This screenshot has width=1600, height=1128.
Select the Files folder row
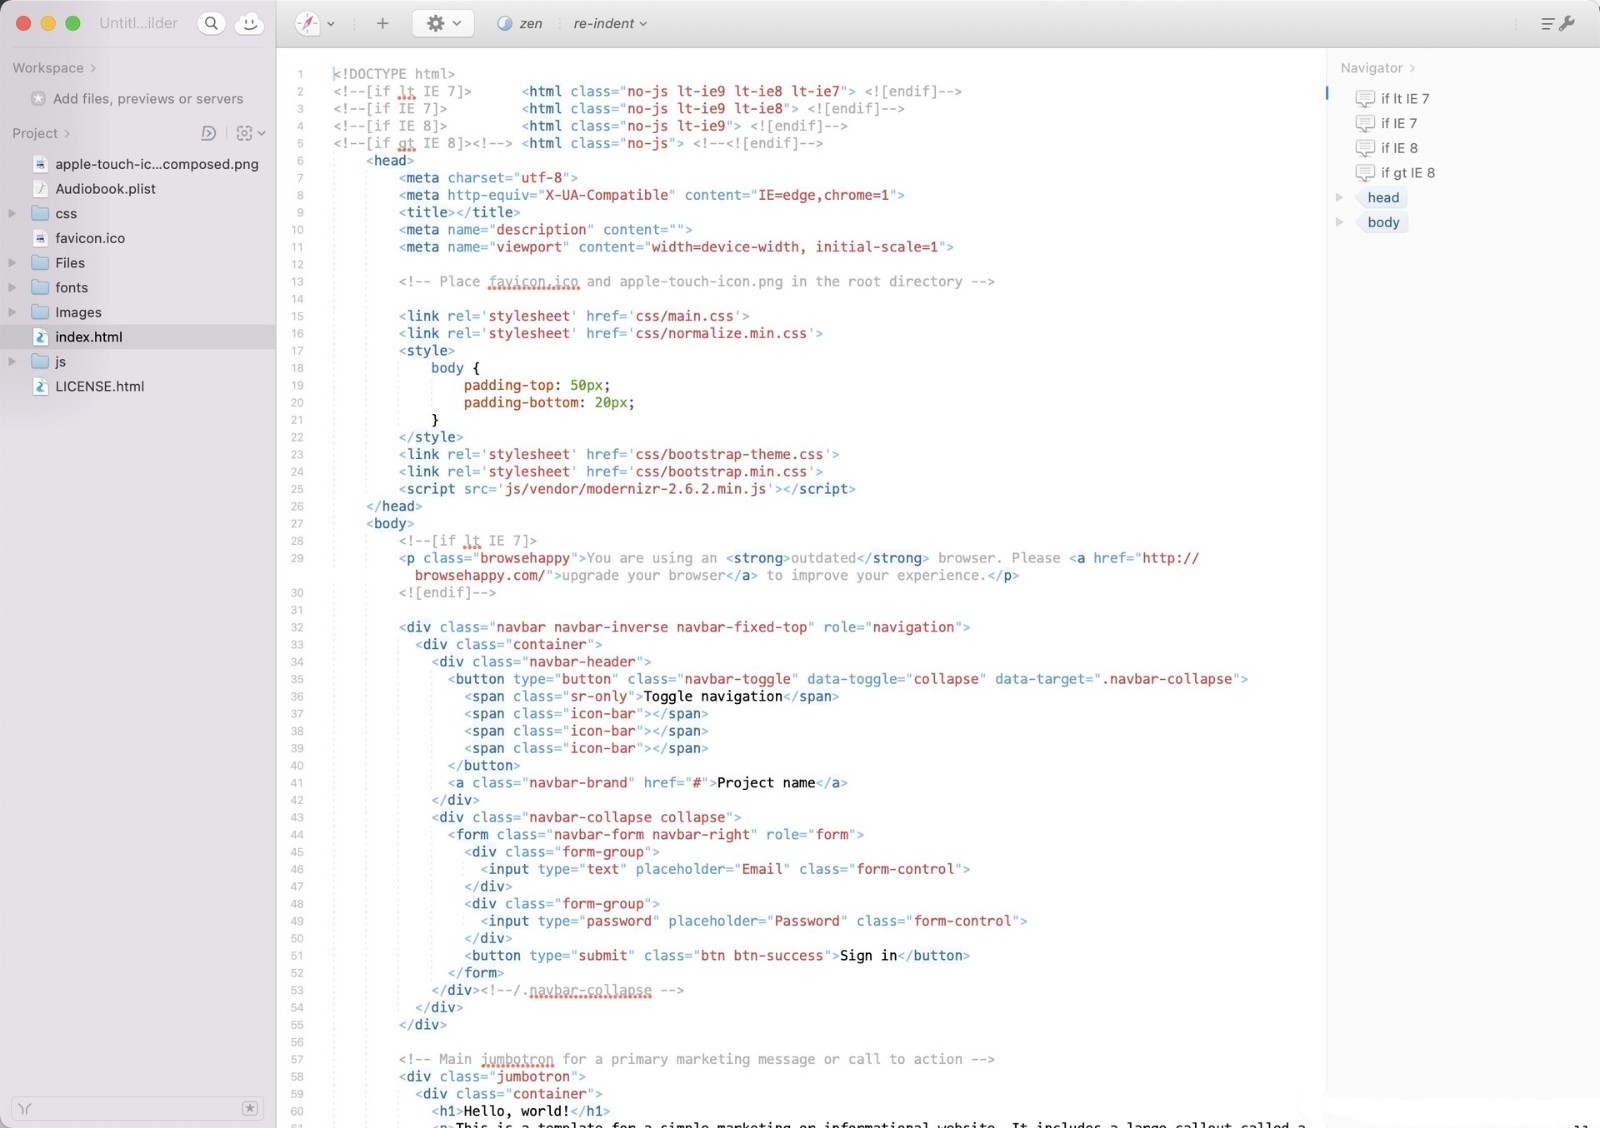click(x=138, y=263)
